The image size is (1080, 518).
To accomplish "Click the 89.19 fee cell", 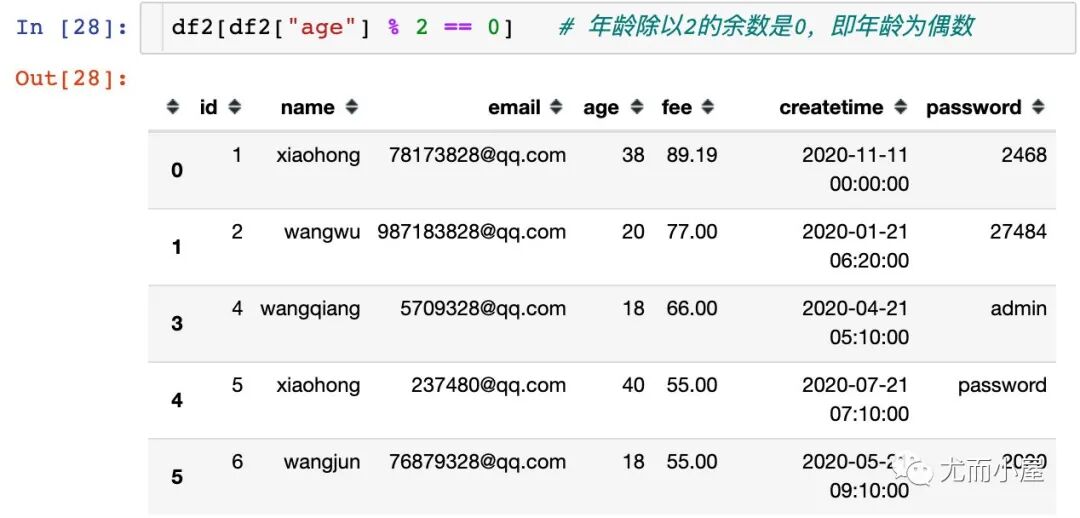I will coord(692,155).
